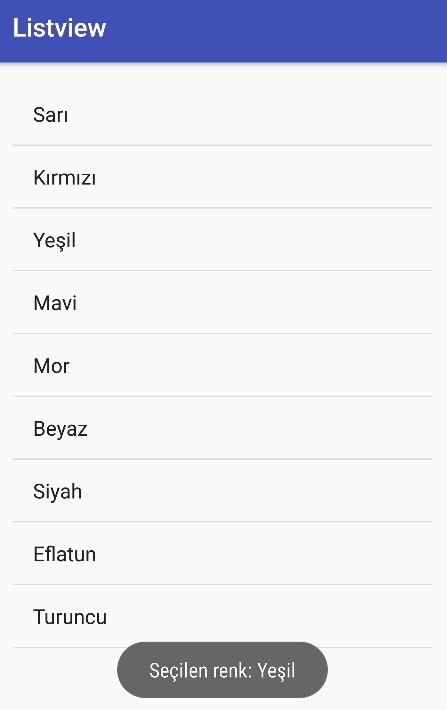This screenshot has height=710, width=447.
Task: Tap the Turuncu list entry
Action: [222, 616]
